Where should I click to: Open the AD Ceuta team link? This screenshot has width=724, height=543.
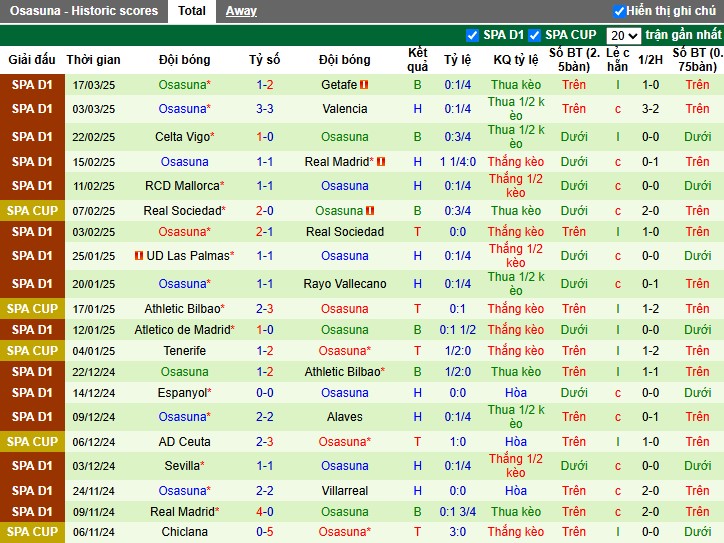click(185, 442)
